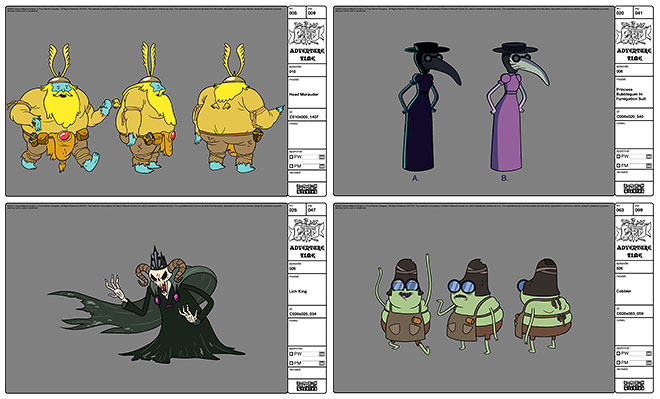Click the Cartoon Network Studios logo on Cobbler sheet

[x=634, y=386]
